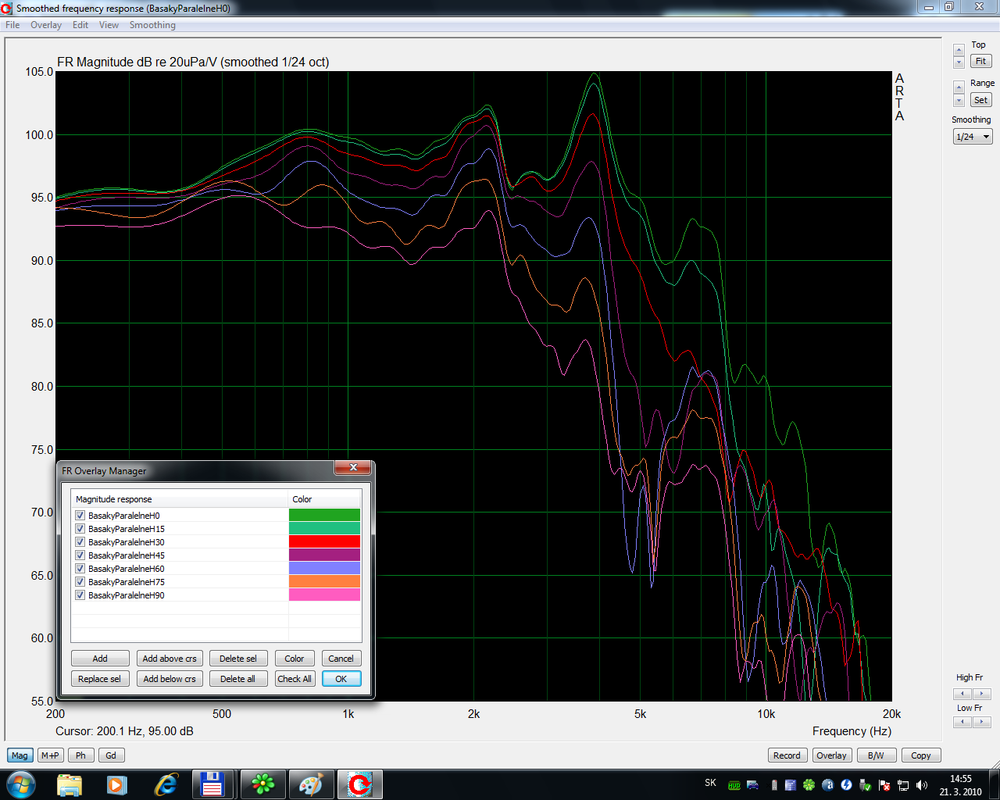Uncheck BasakyParalelneH0 overlay checkbox
Viewport: 1000px width, 800px height.
[80, 515]
